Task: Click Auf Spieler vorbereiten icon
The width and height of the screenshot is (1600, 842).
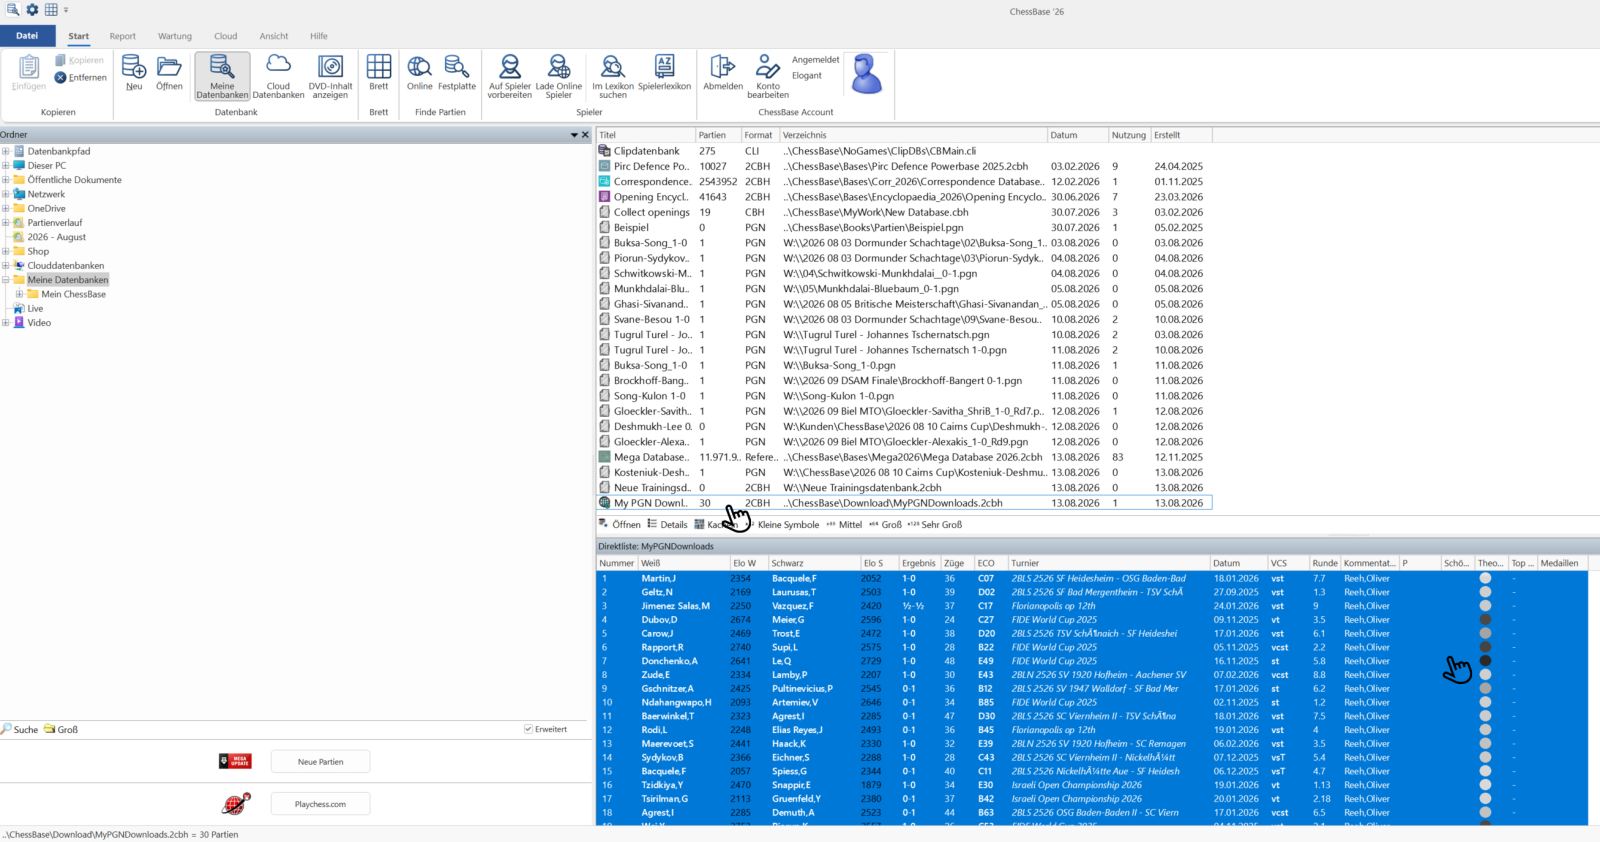Action: 510,77
